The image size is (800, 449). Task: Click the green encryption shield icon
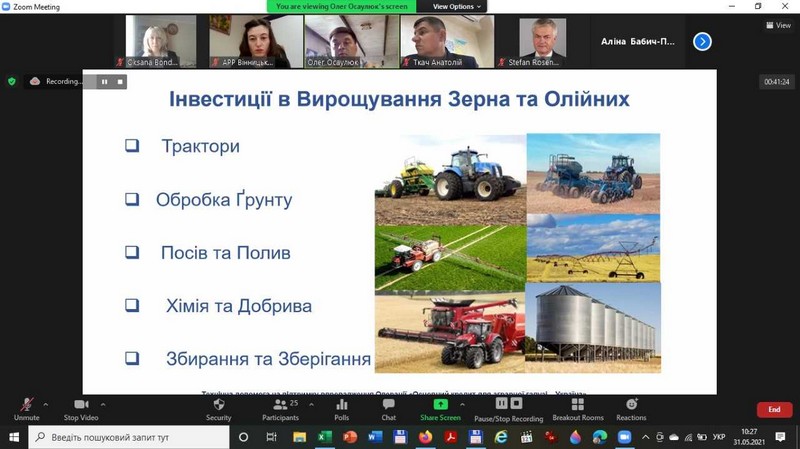tap(12, 81)
